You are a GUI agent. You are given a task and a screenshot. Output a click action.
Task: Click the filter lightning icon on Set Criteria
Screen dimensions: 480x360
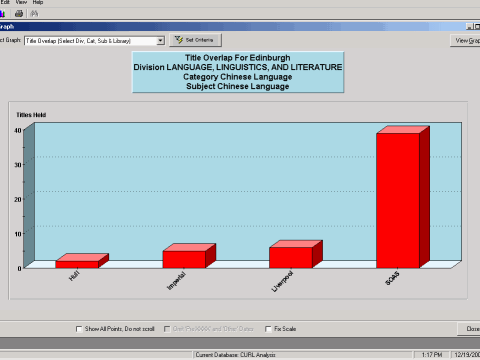click(179, 40)
